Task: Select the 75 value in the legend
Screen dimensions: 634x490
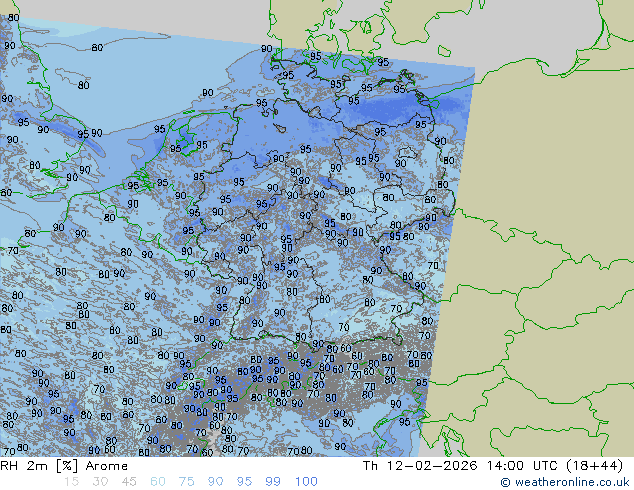Action: click(186, 482)
